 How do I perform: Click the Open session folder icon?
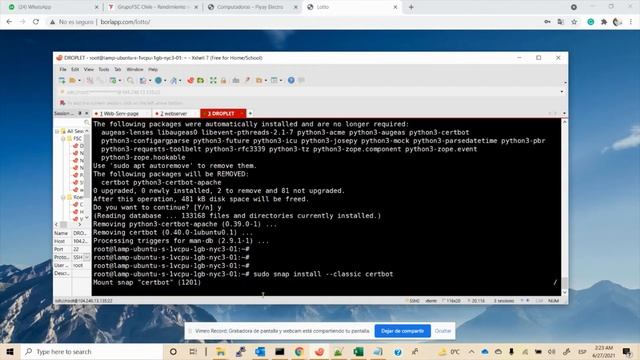(72, 80)
